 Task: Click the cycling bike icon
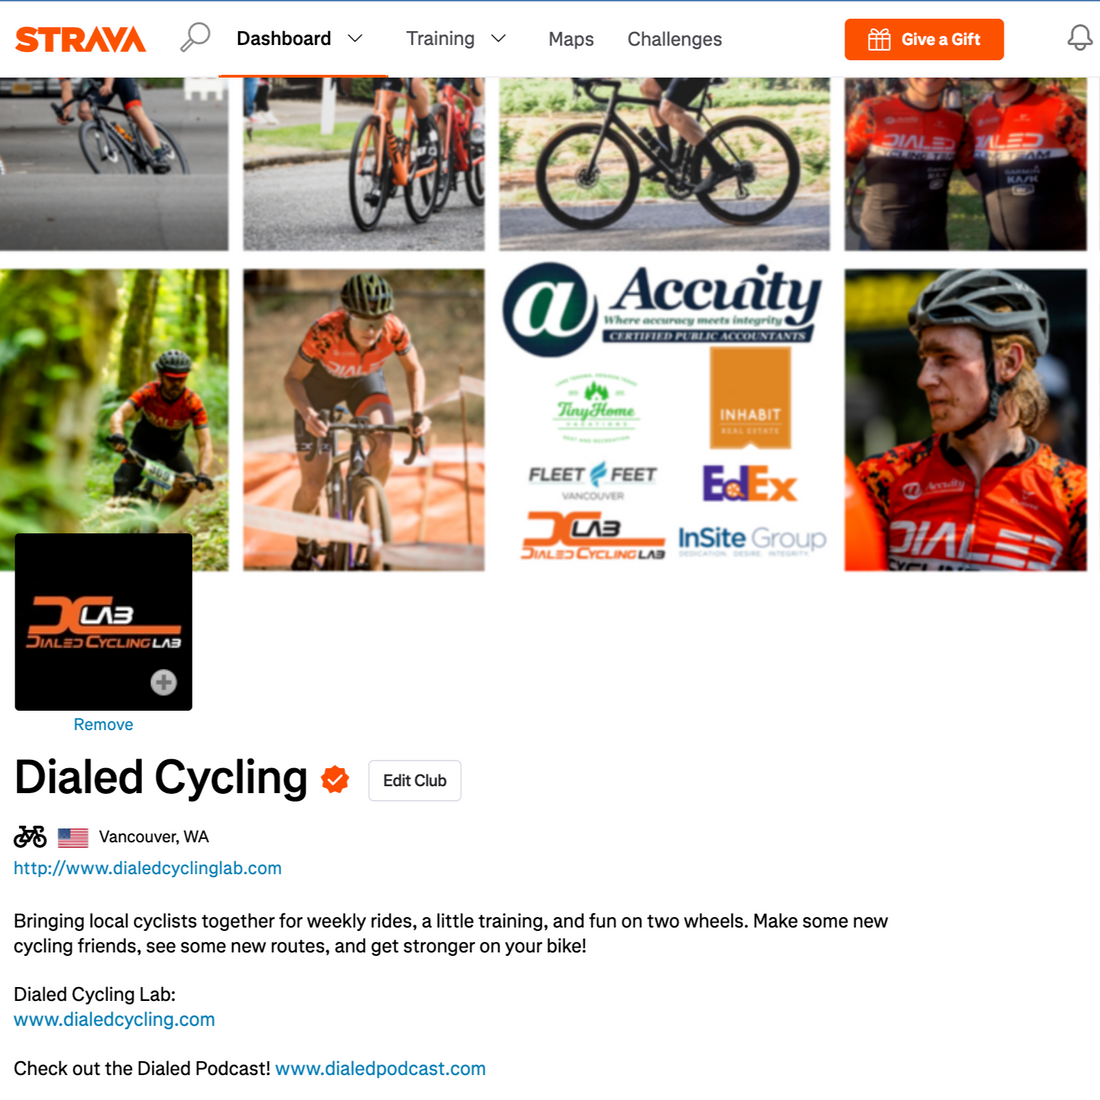(x=30, y=836)
